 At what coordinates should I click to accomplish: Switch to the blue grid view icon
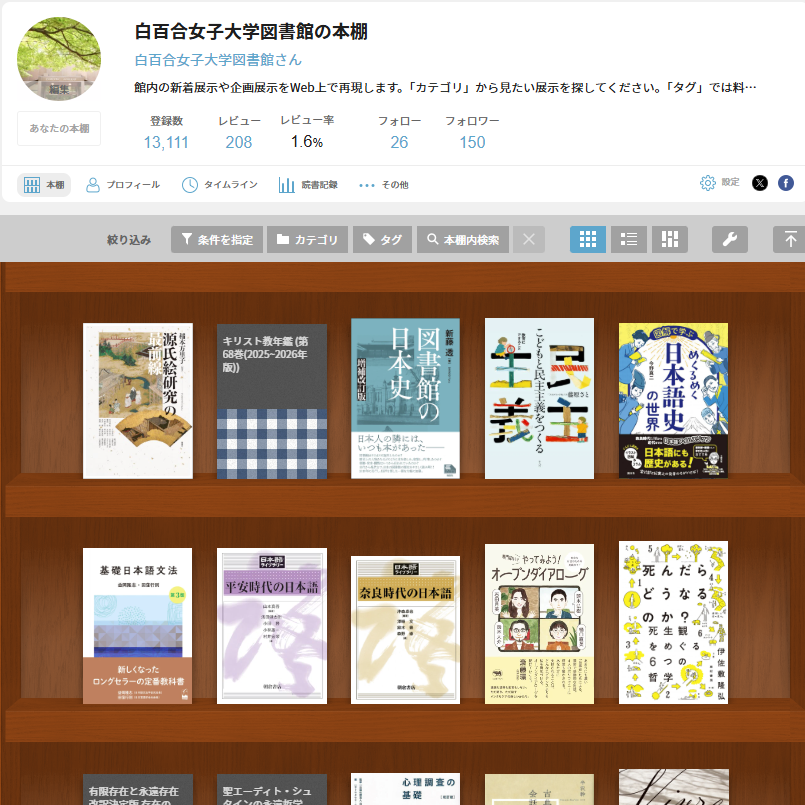[x=587, y=239]
